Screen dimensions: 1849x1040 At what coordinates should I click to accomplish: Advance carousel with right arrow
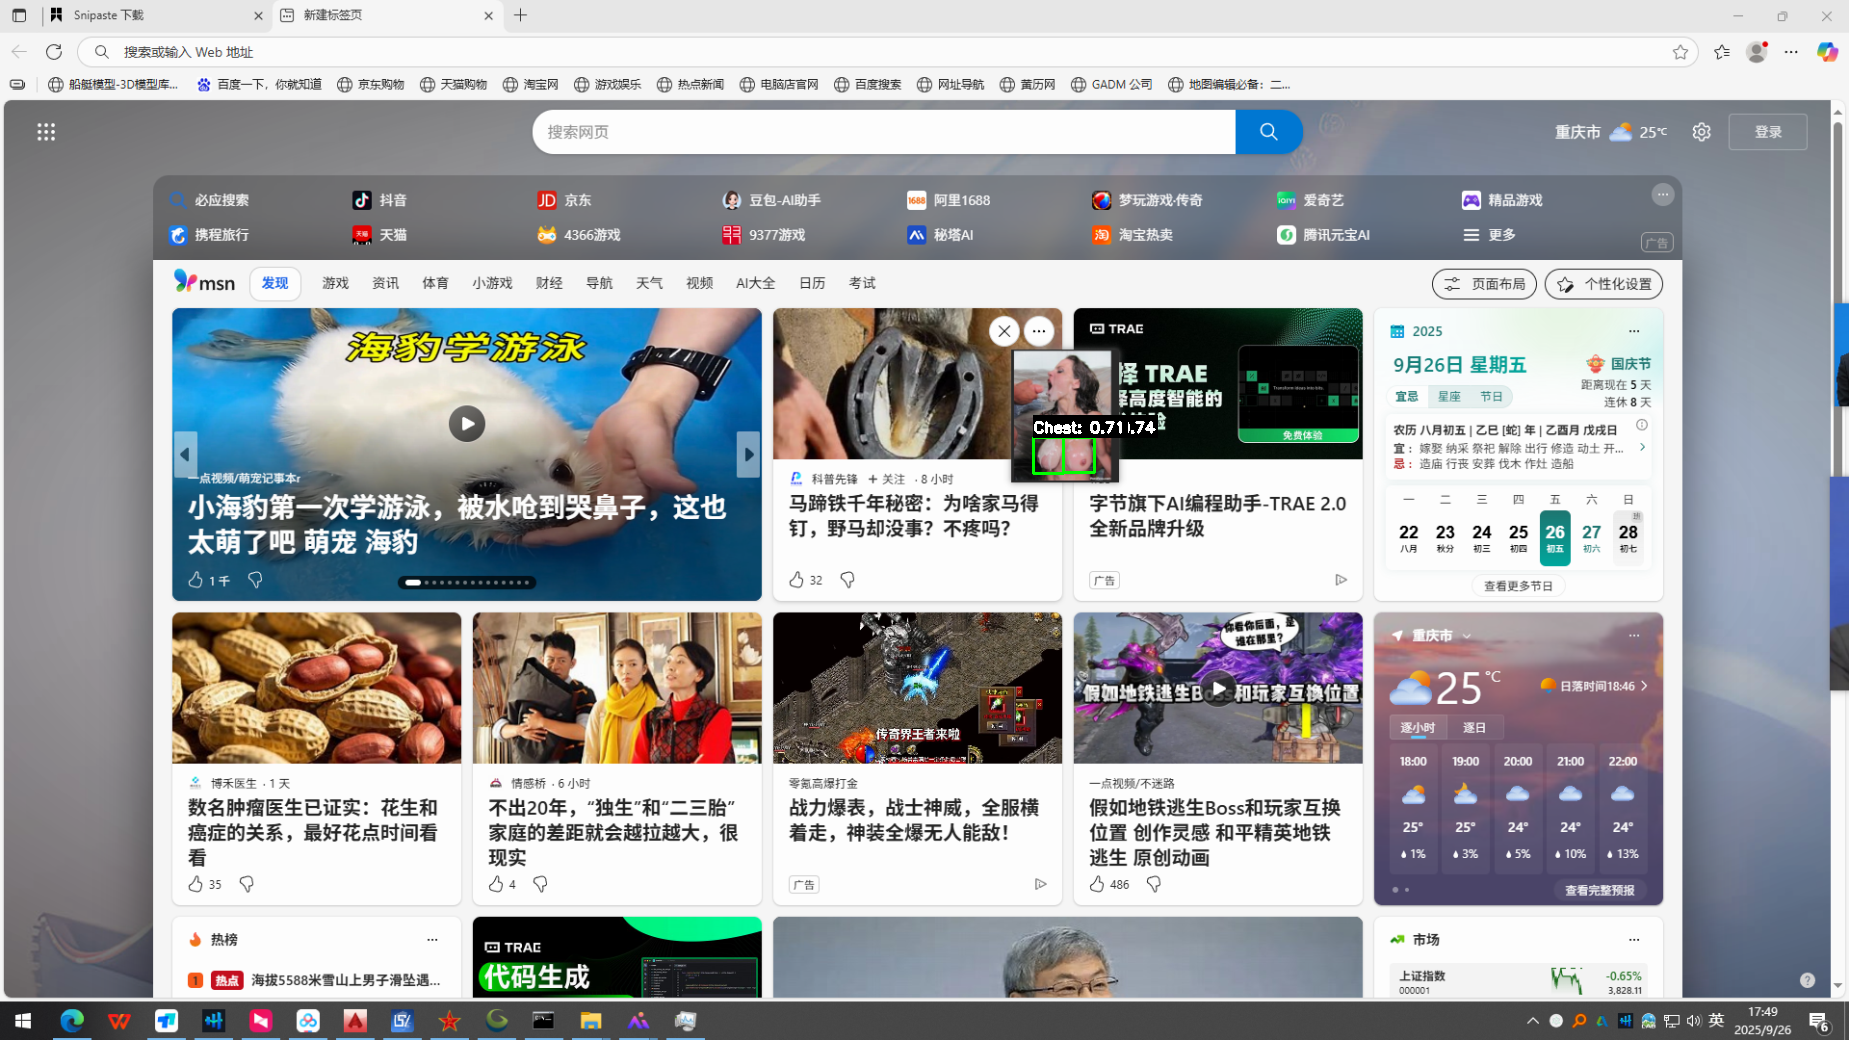point(747,454)
